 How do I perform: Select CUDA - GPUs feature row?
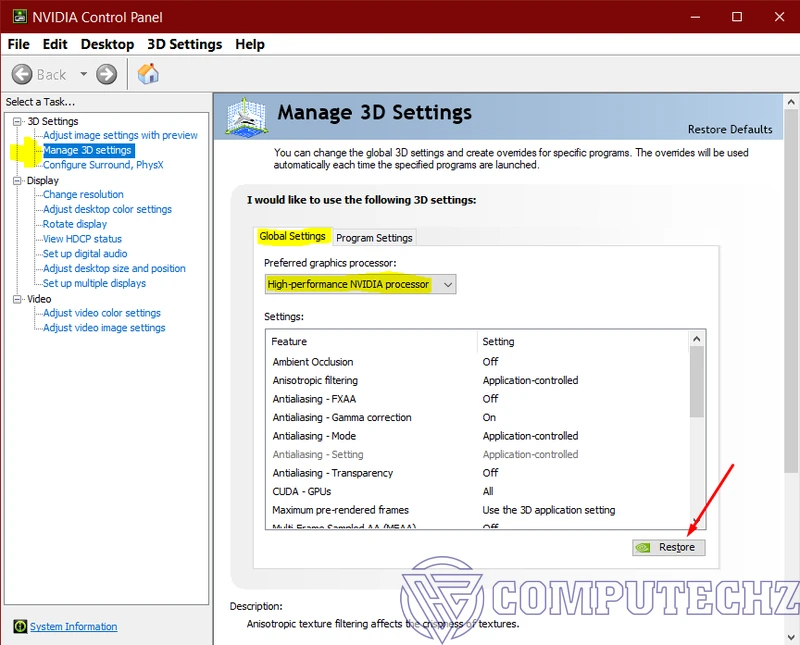click(478, 491)
